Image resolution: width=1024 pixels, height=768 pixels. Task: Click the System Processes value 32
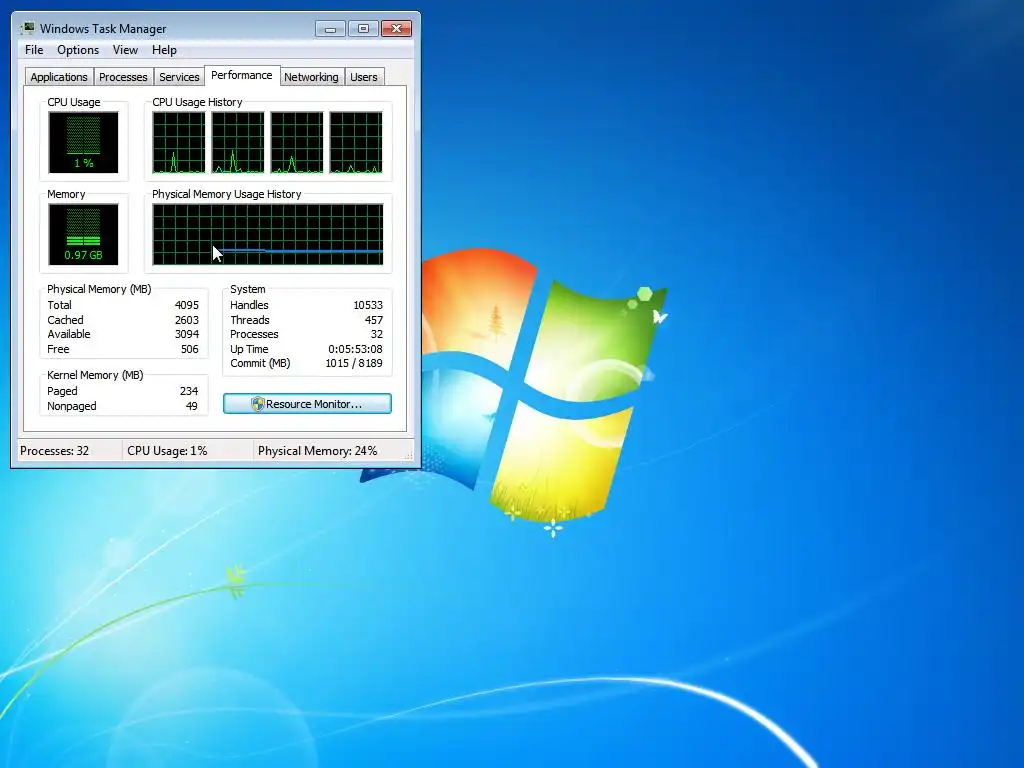[377, 334]
